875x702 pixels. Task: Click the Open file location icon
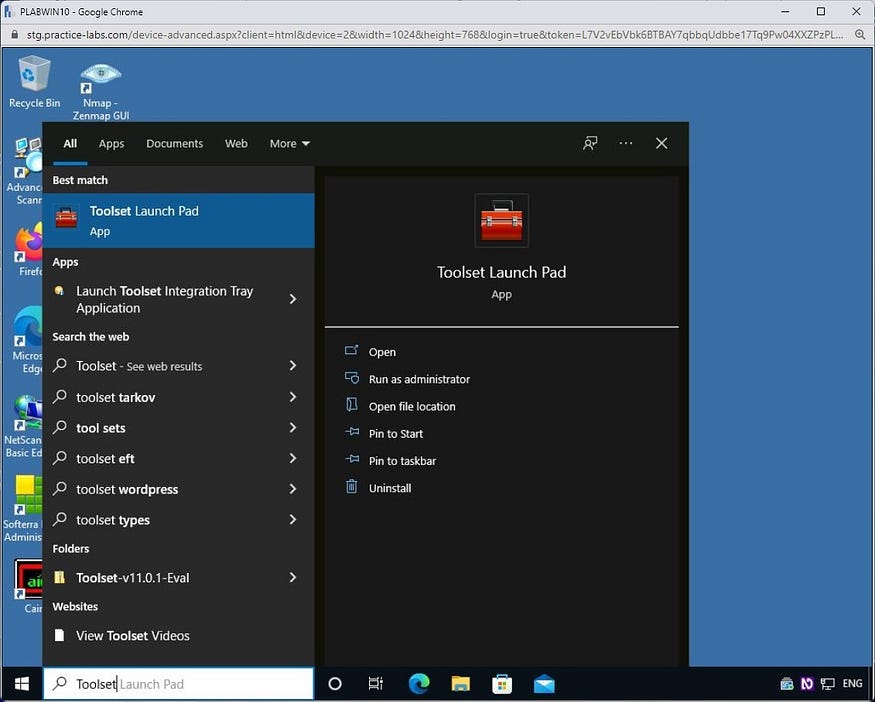coord(352,405)
